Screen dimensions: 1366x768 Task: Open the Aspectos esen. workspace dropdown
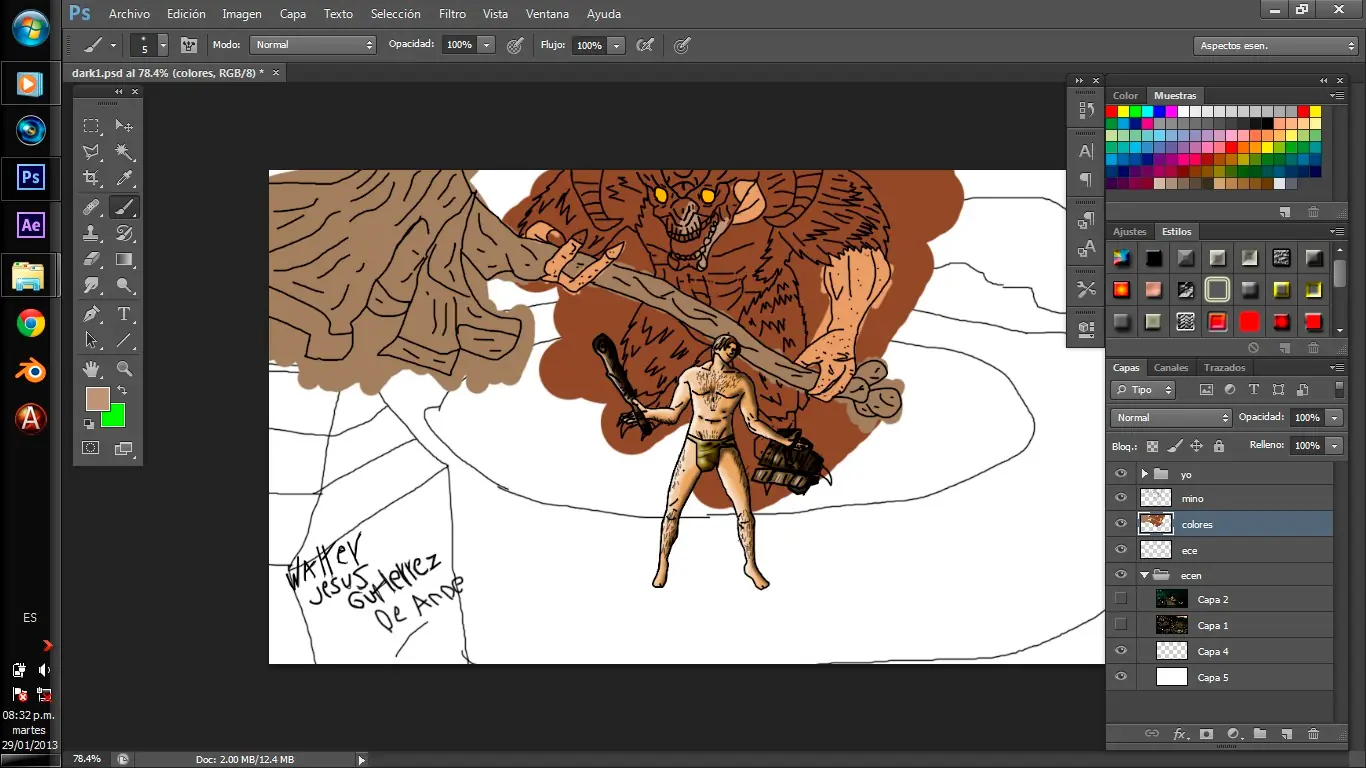1275,46
